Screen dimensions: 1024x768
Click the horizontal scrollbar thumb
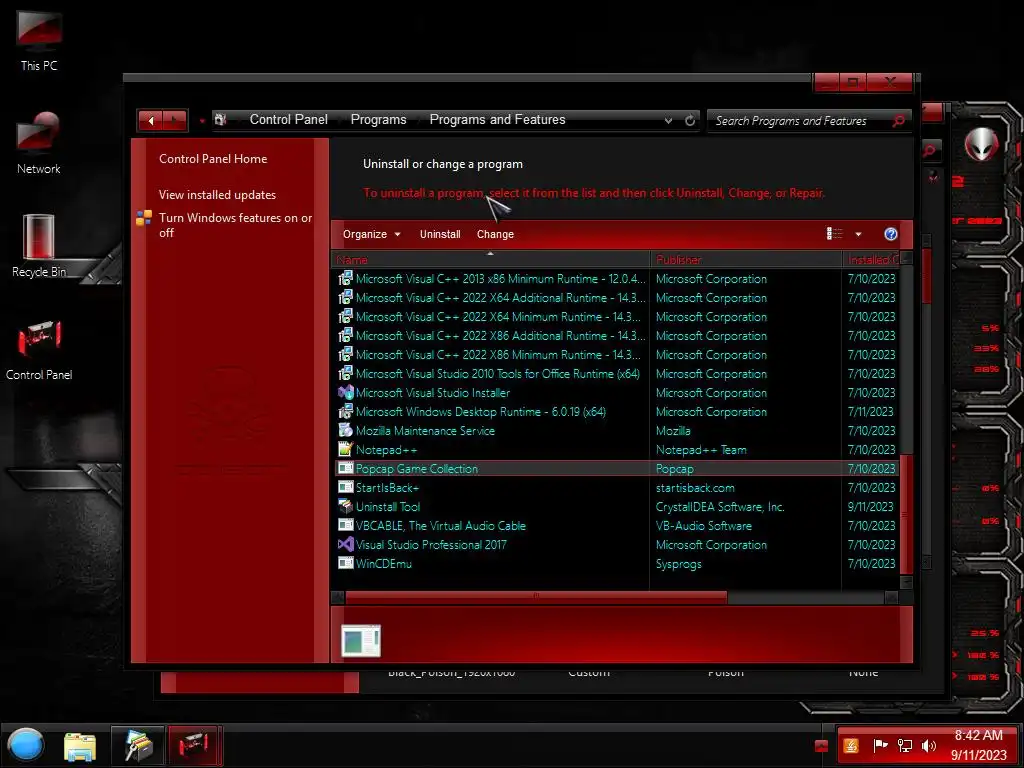(536, 597)
